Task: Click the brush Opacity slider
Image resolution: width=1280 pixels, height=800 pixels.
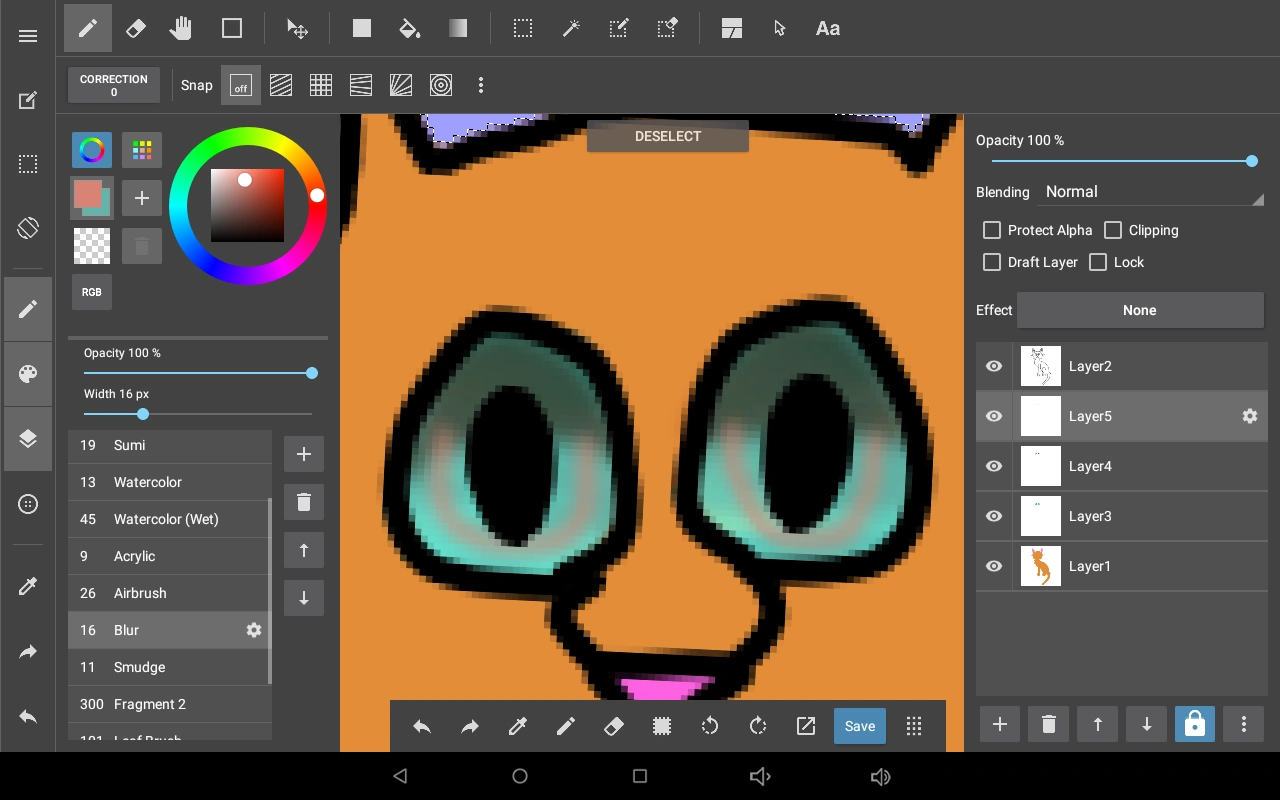Action: (x=198, y=373)
